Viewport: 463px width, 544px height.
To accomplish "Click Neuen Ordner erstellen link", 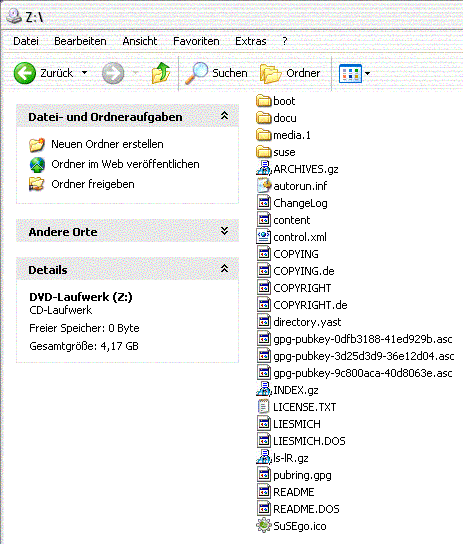I will click(x=107, y=144).
